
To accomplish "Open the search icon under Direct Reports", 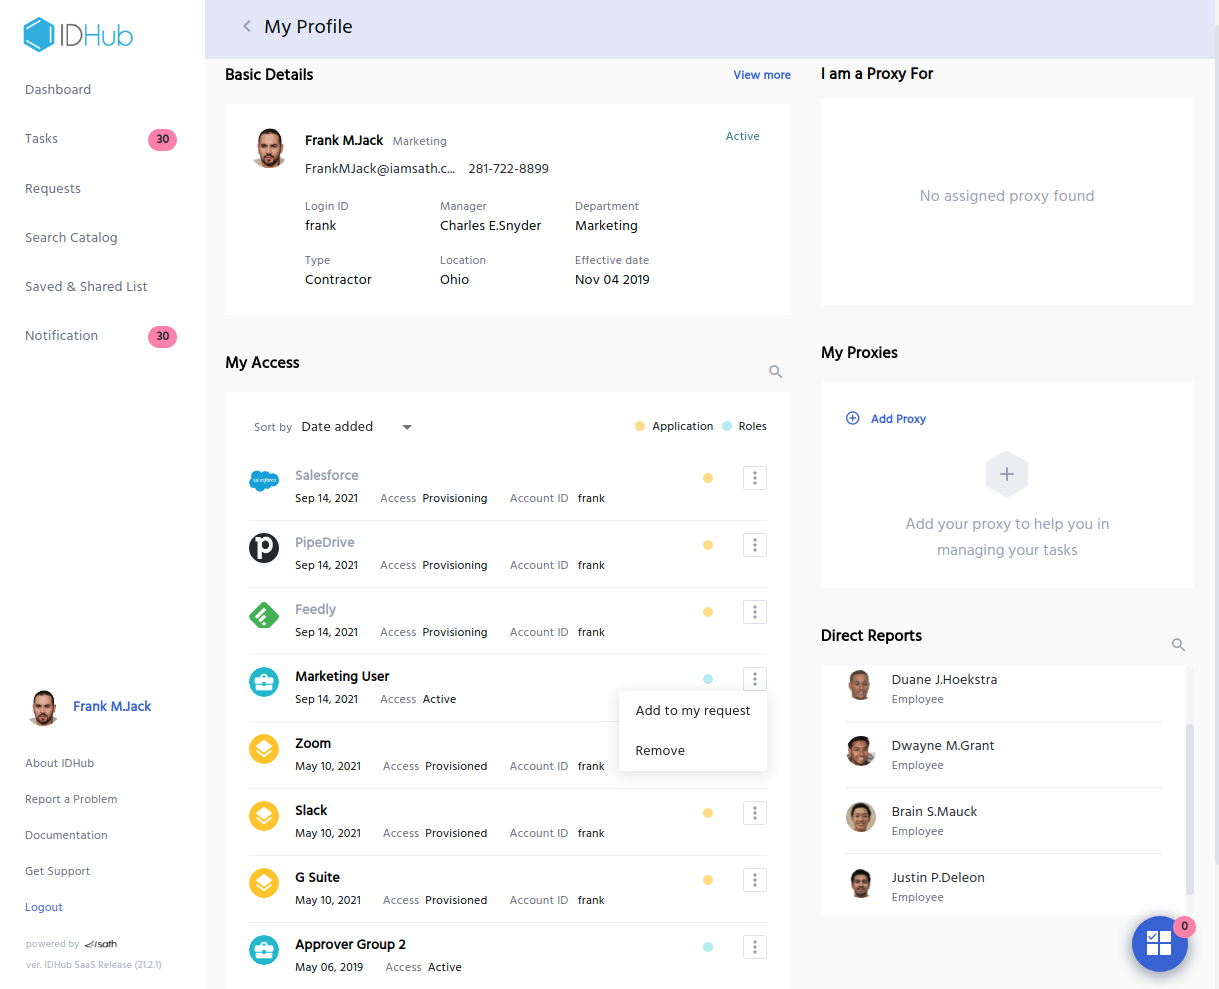I will (1178, 645).
